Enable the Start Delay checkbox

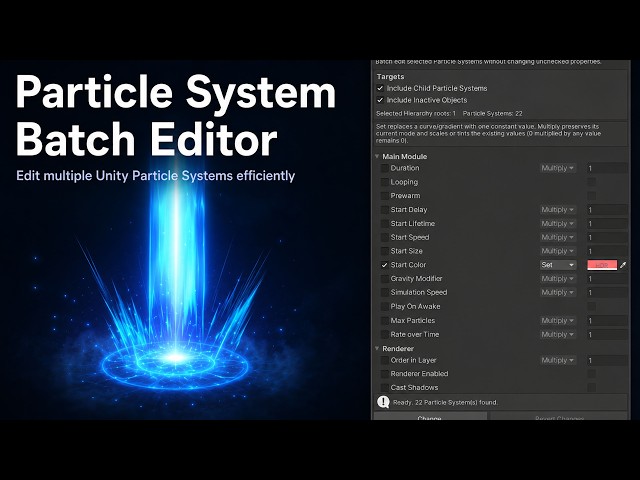[384, 210]
